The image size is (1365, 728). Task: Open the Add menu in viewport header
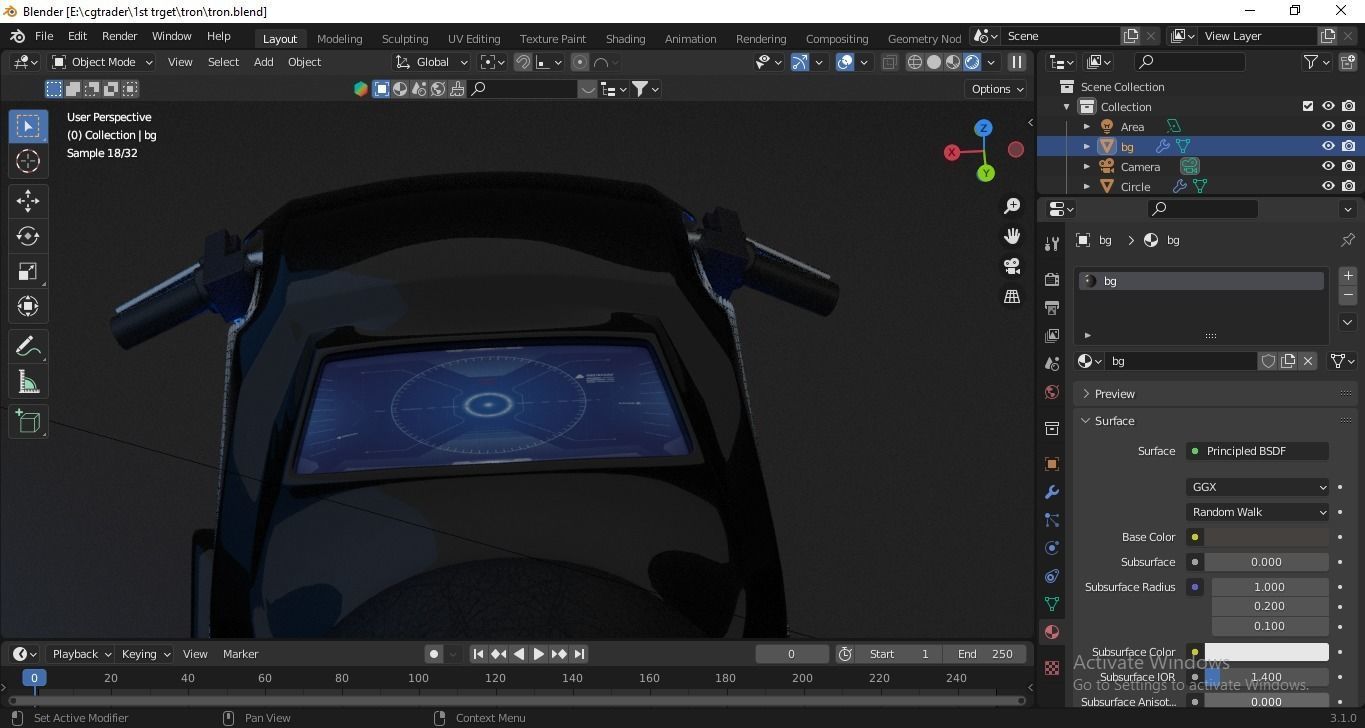tap(263, 62)
